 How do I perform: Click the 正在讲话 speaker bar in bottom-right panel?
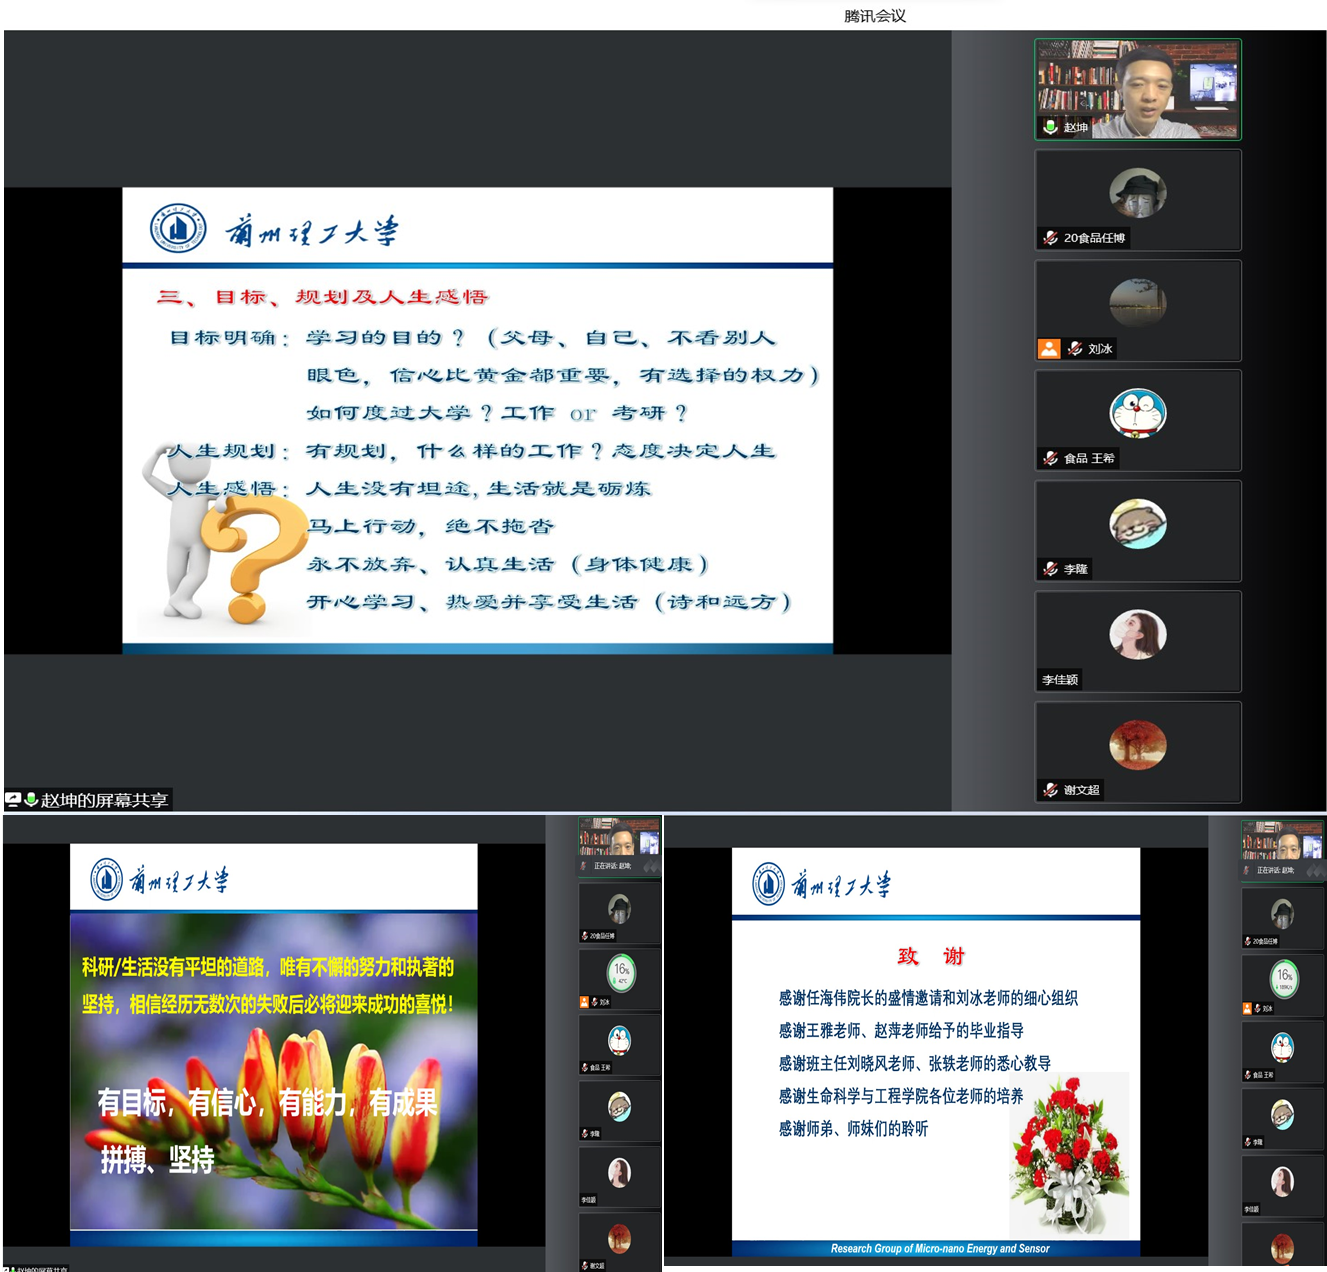pyautogui.click(x=1283, y=870)
